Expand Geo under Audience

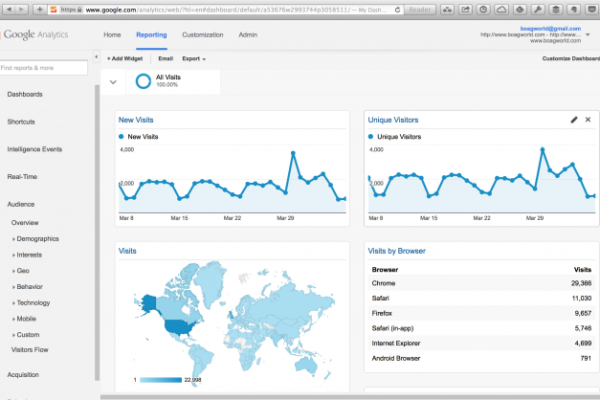[x=21, y=271]
